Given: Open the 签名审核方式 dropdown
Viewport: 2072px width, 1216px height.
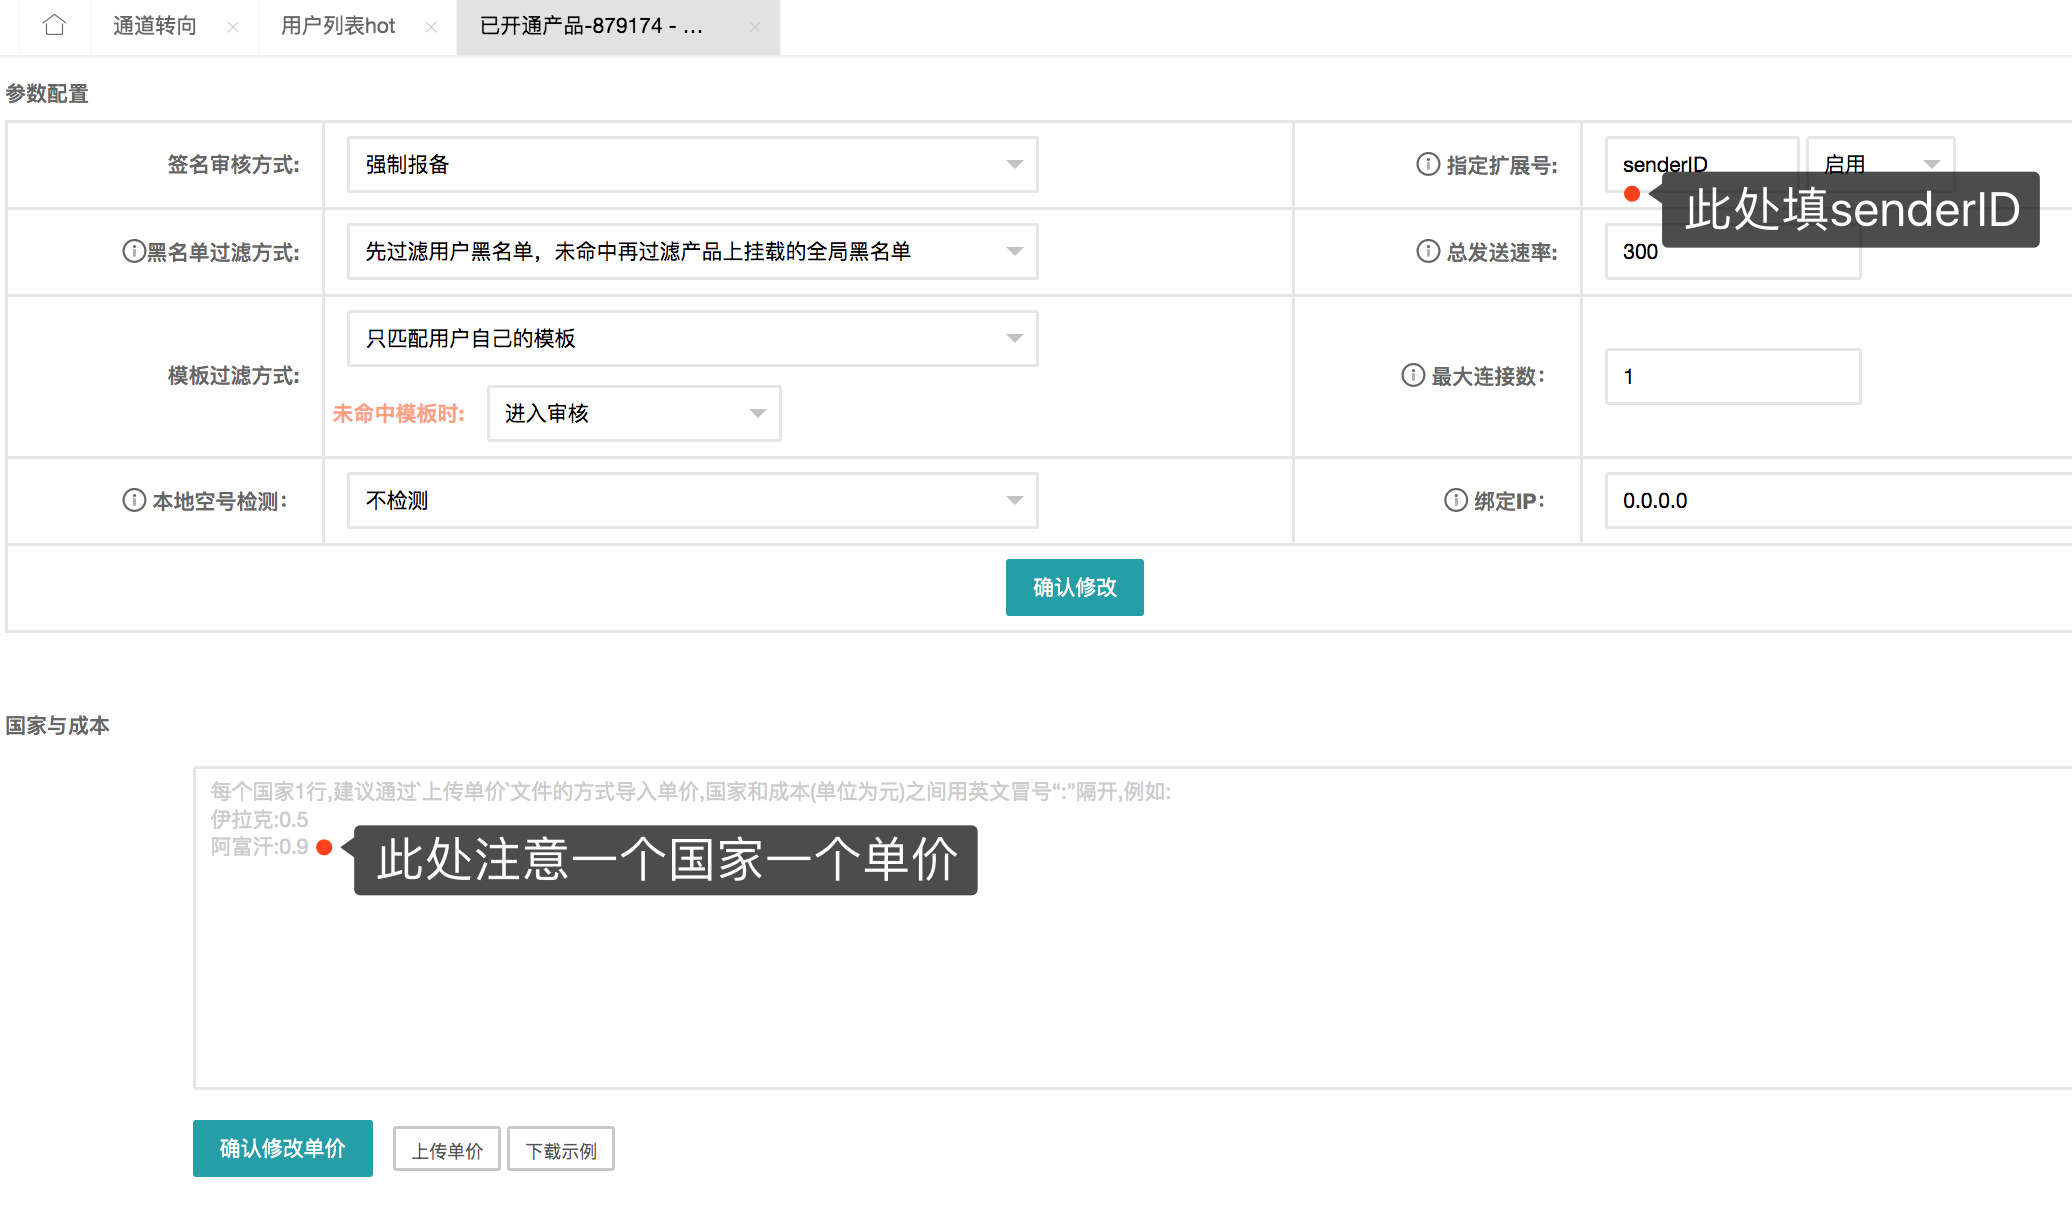Looking at the screenshot, I should click(692, 164).
